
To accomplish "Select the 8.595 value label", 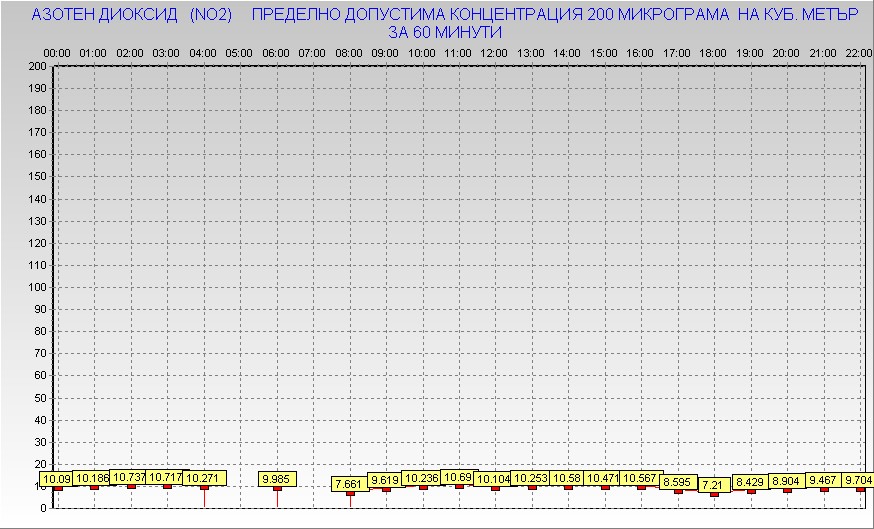I will pyautogui.click(x=678, y=482).
